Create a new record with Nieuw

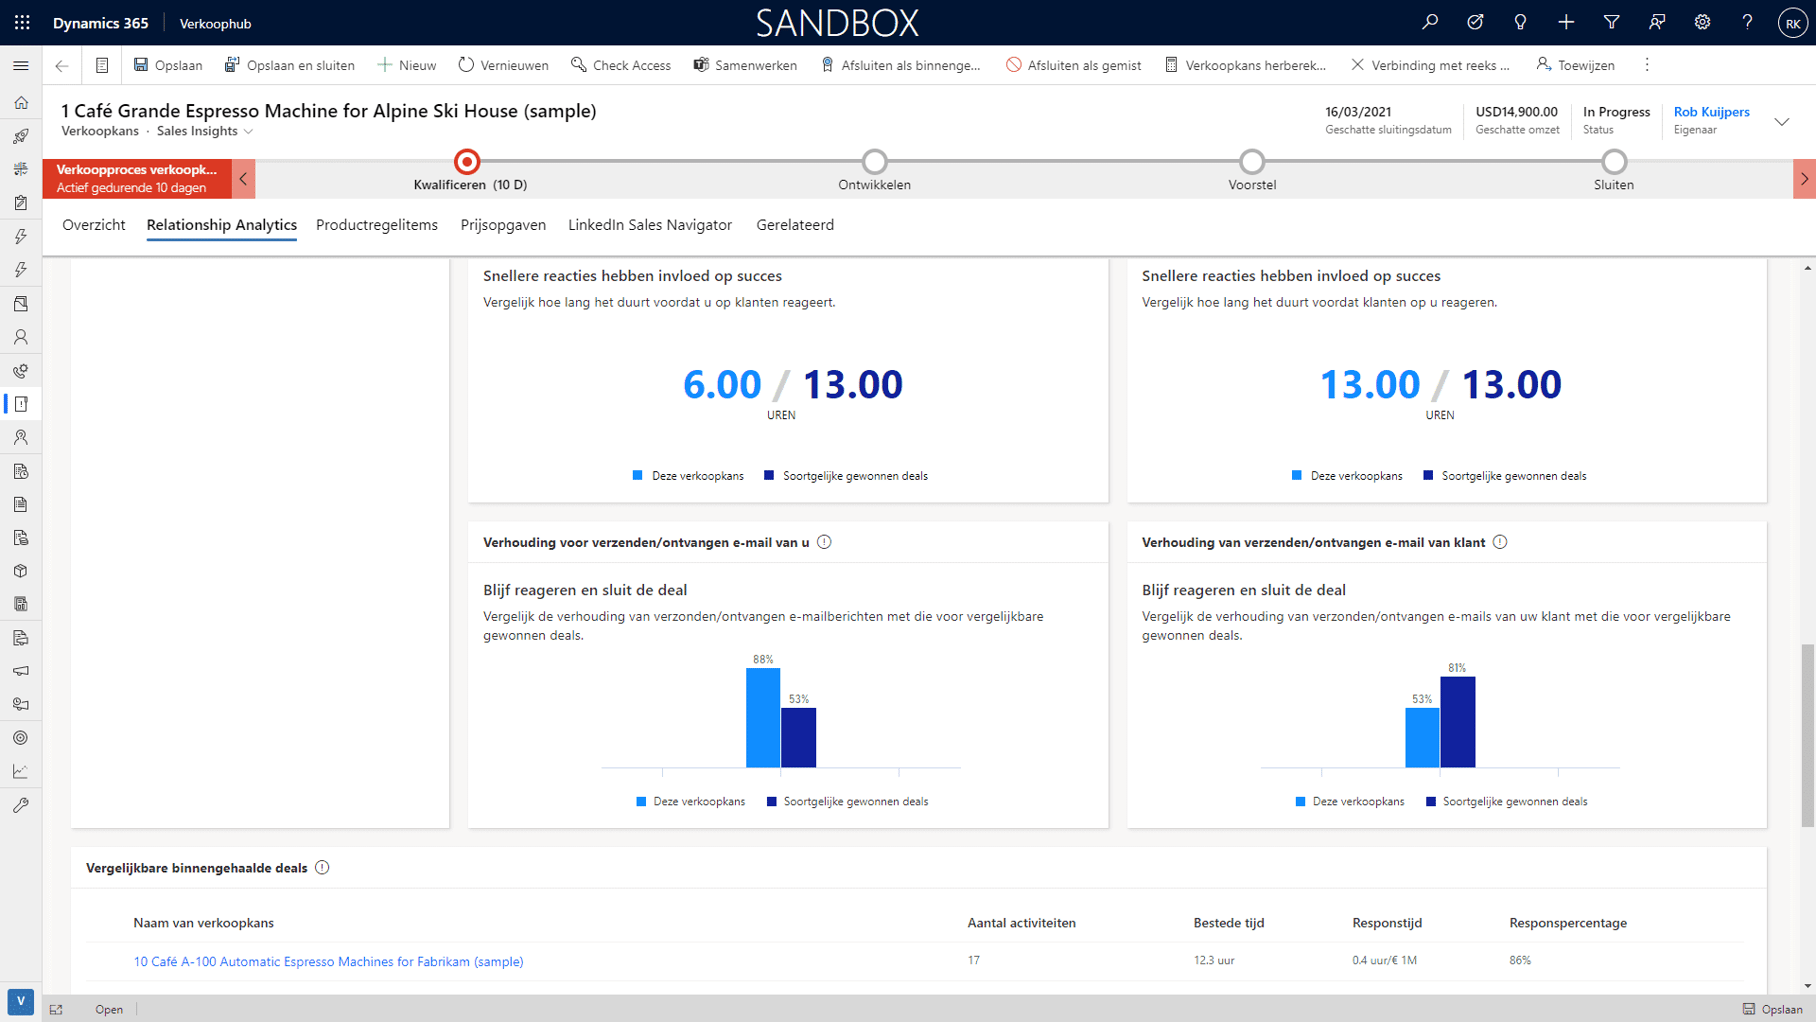[407, 65]
